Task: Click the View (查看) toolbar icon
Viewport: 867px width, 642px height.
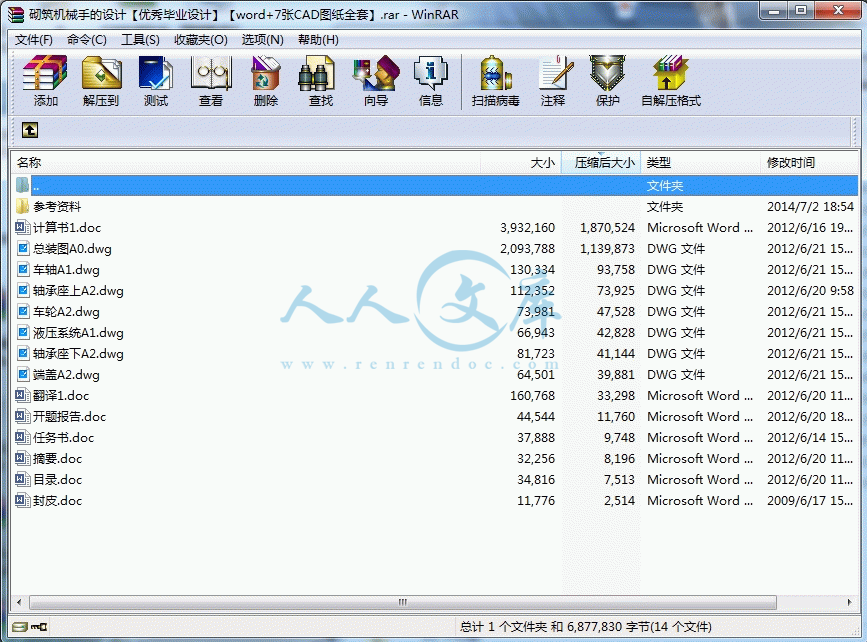Action: (211, 73)
